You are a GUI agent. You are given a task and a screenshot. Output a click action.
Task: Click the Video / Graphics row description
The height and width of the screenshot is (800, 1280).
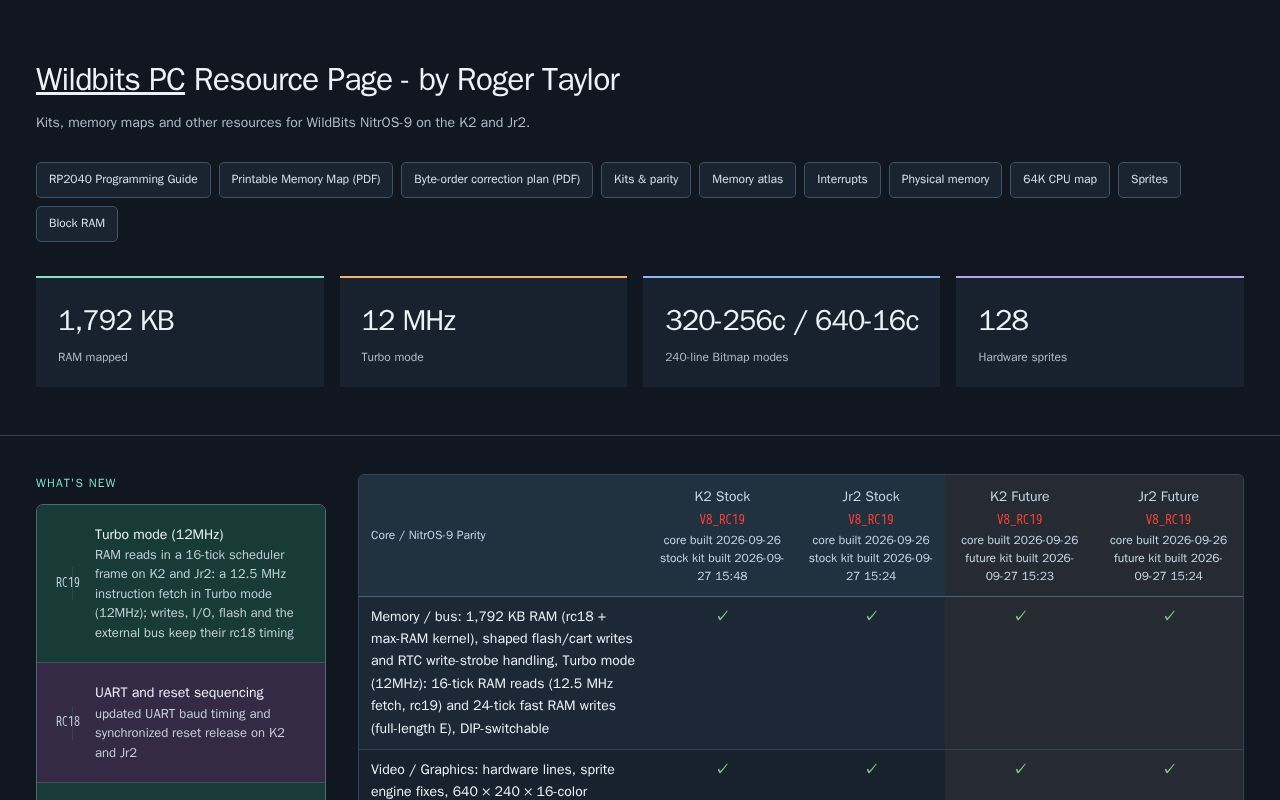[493, 781]
